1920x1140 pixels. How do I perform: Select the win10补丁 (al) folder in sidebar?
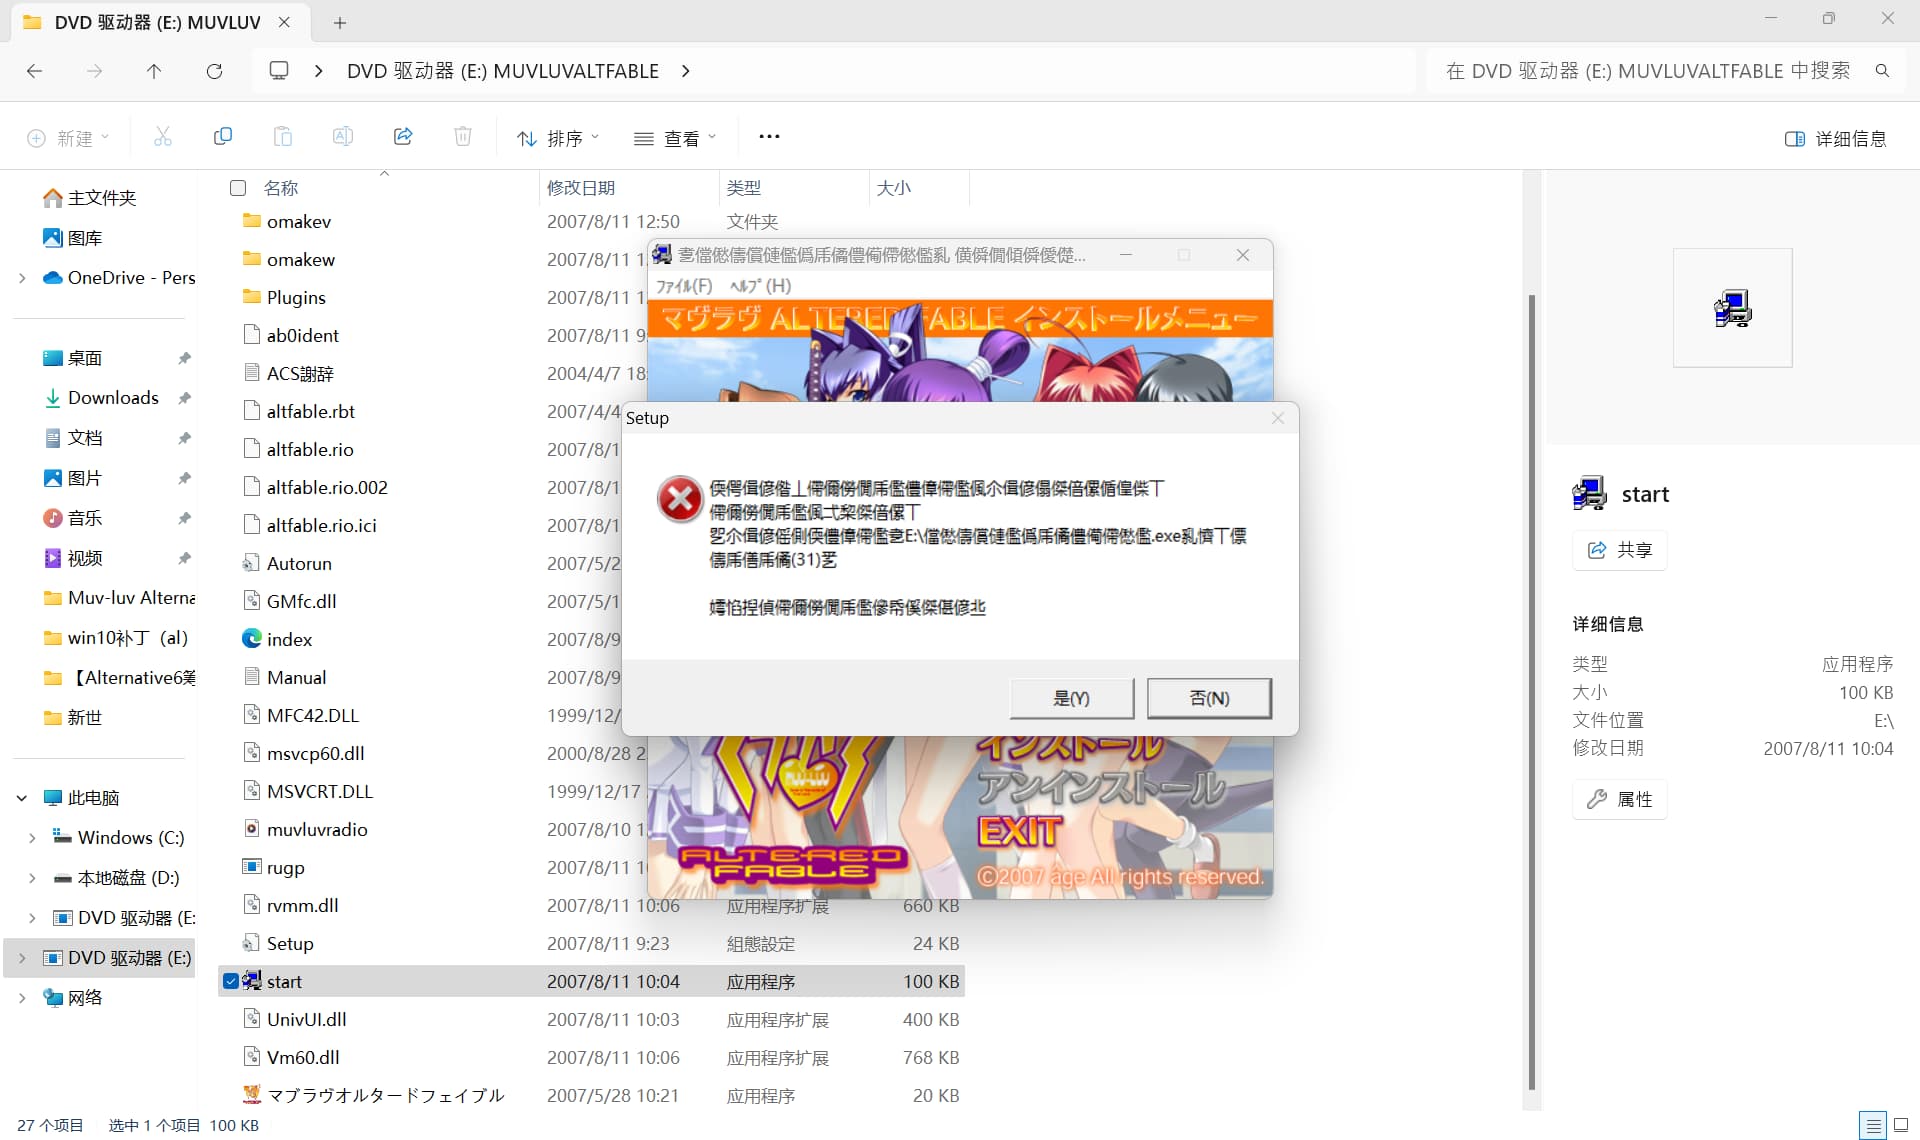(116, 638)
